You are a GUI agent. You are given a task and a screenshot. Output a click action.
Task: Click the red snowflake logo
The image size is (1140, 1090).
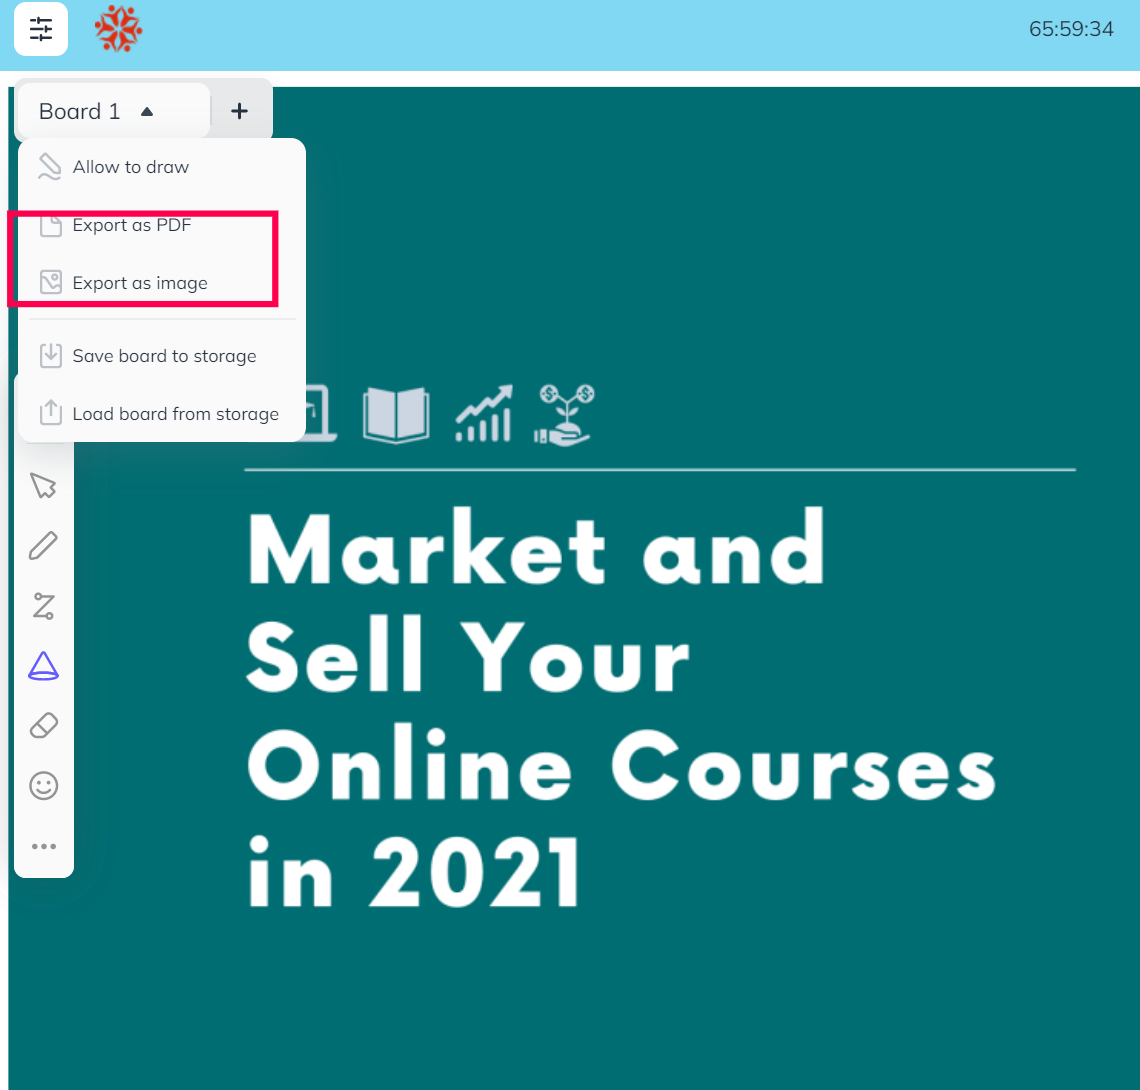(x=118, y=29)
